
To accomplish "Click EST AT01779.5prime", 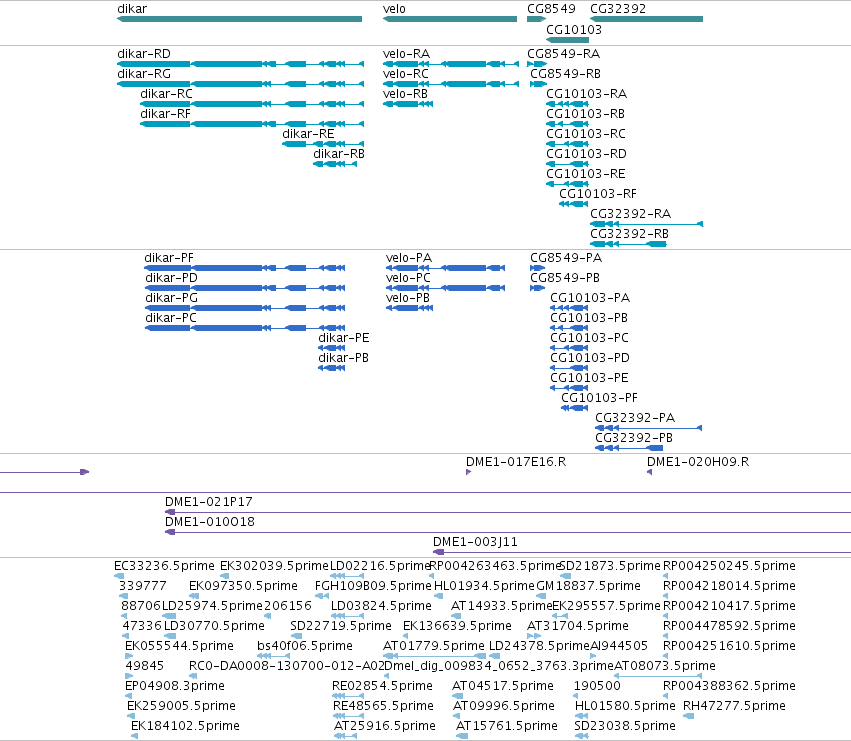I will click(x=435, y=656).
